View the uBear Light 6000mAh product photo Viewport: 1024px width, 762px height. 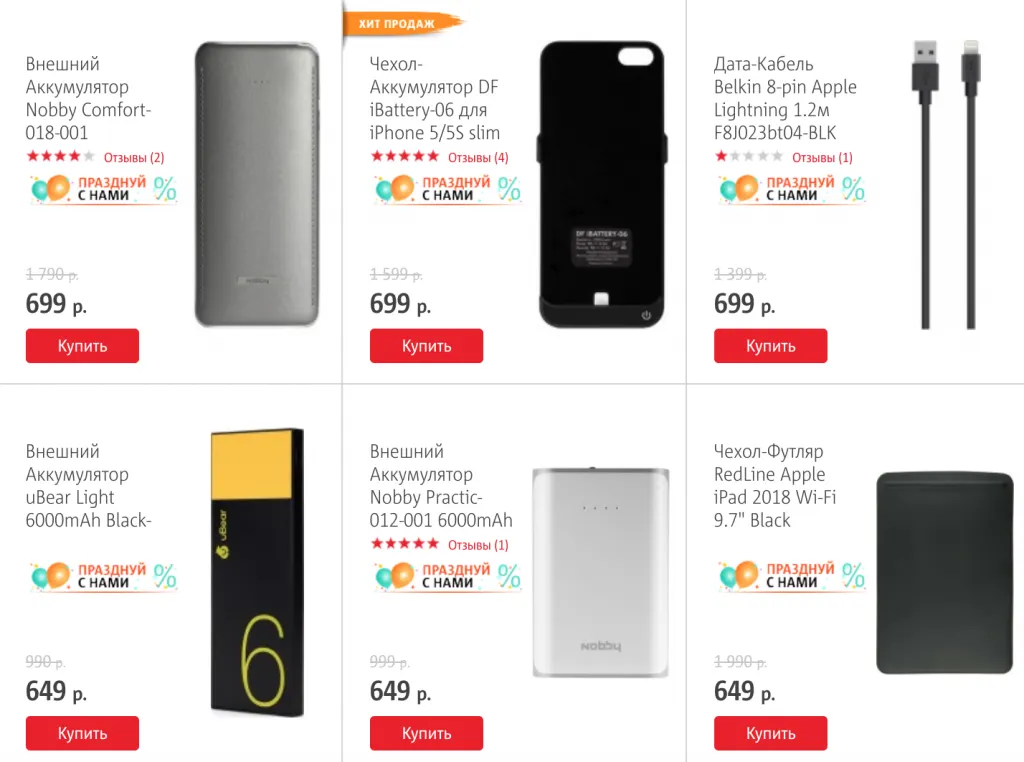257,572
